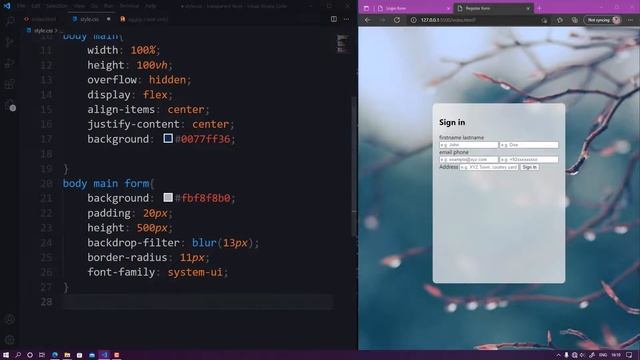Open Accounts icon in VS Code activity bar

click(10, 319)
